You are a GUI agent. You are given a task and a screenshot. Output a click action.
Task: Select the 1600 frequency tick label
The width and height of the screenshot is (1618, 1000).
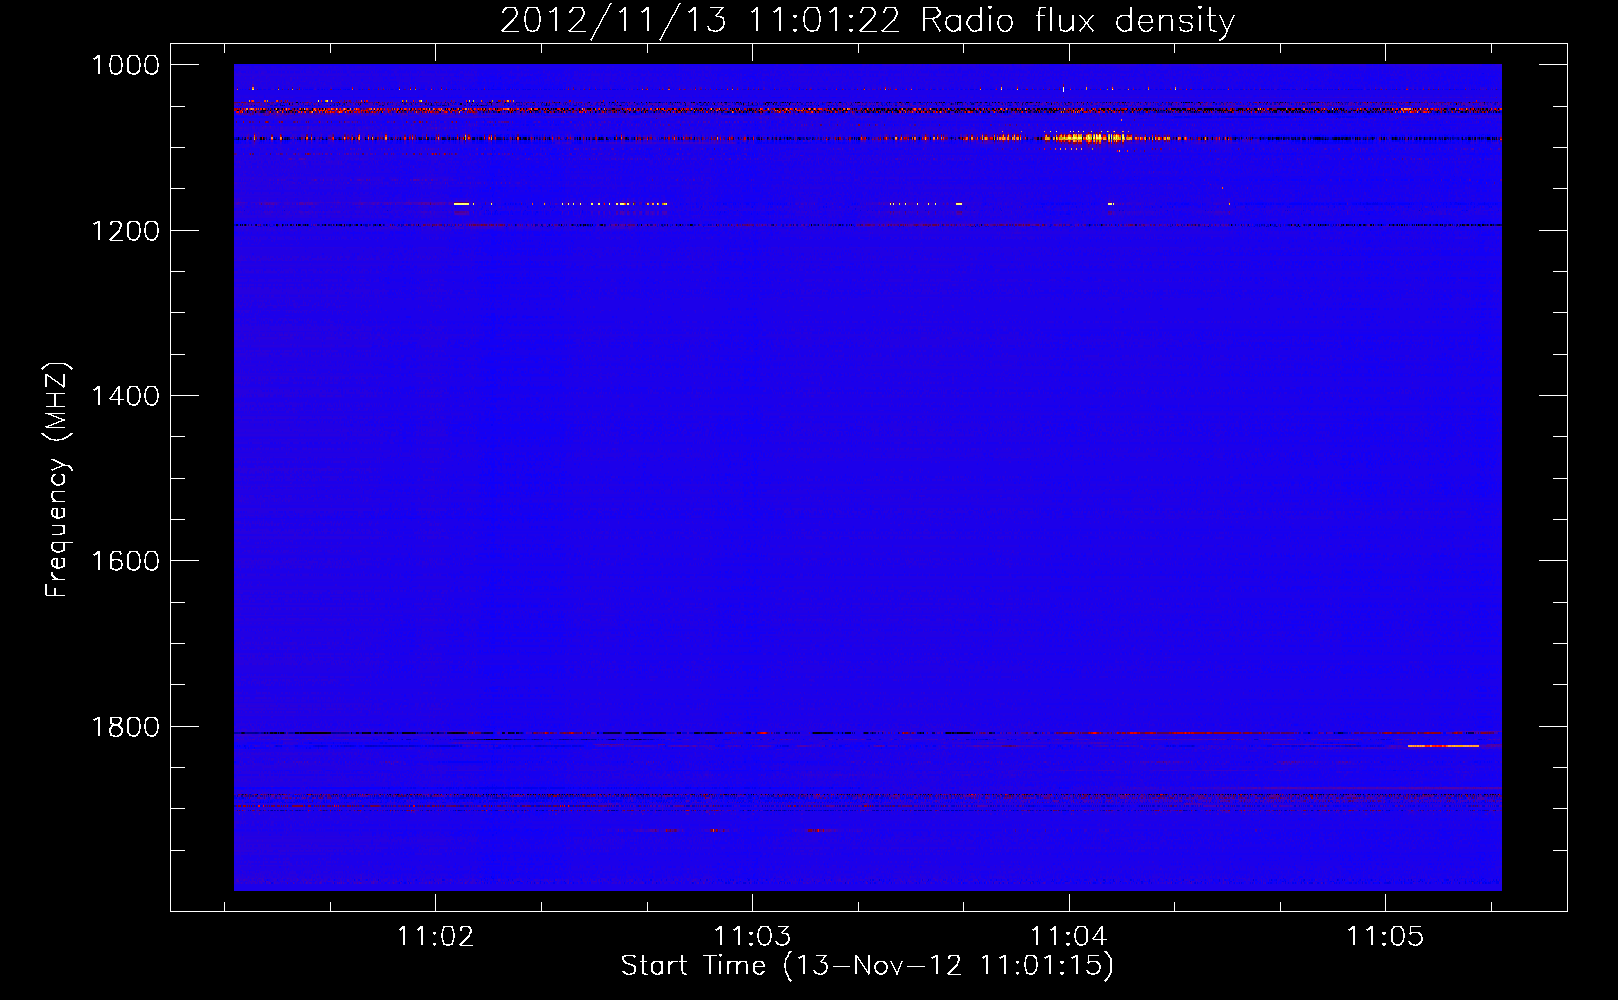point(125,561)
